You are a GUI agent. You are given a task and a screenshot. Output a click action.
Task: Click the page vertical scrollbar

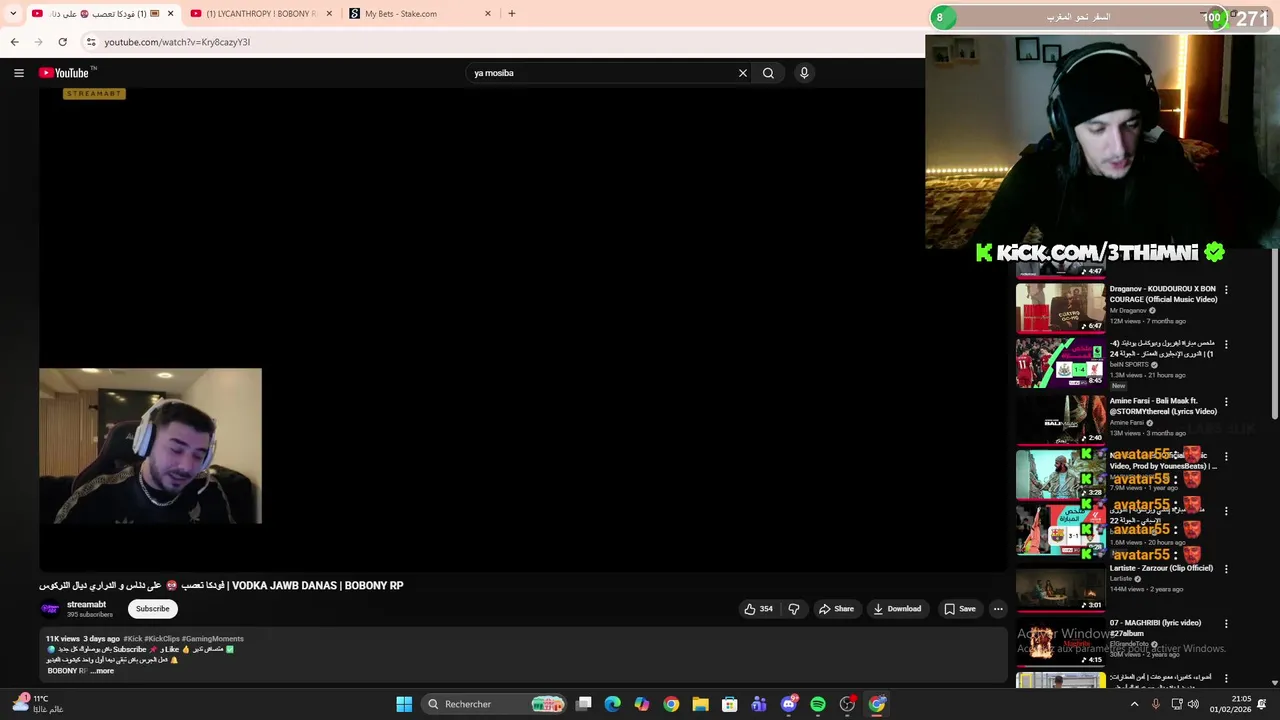coord(1274,335)
